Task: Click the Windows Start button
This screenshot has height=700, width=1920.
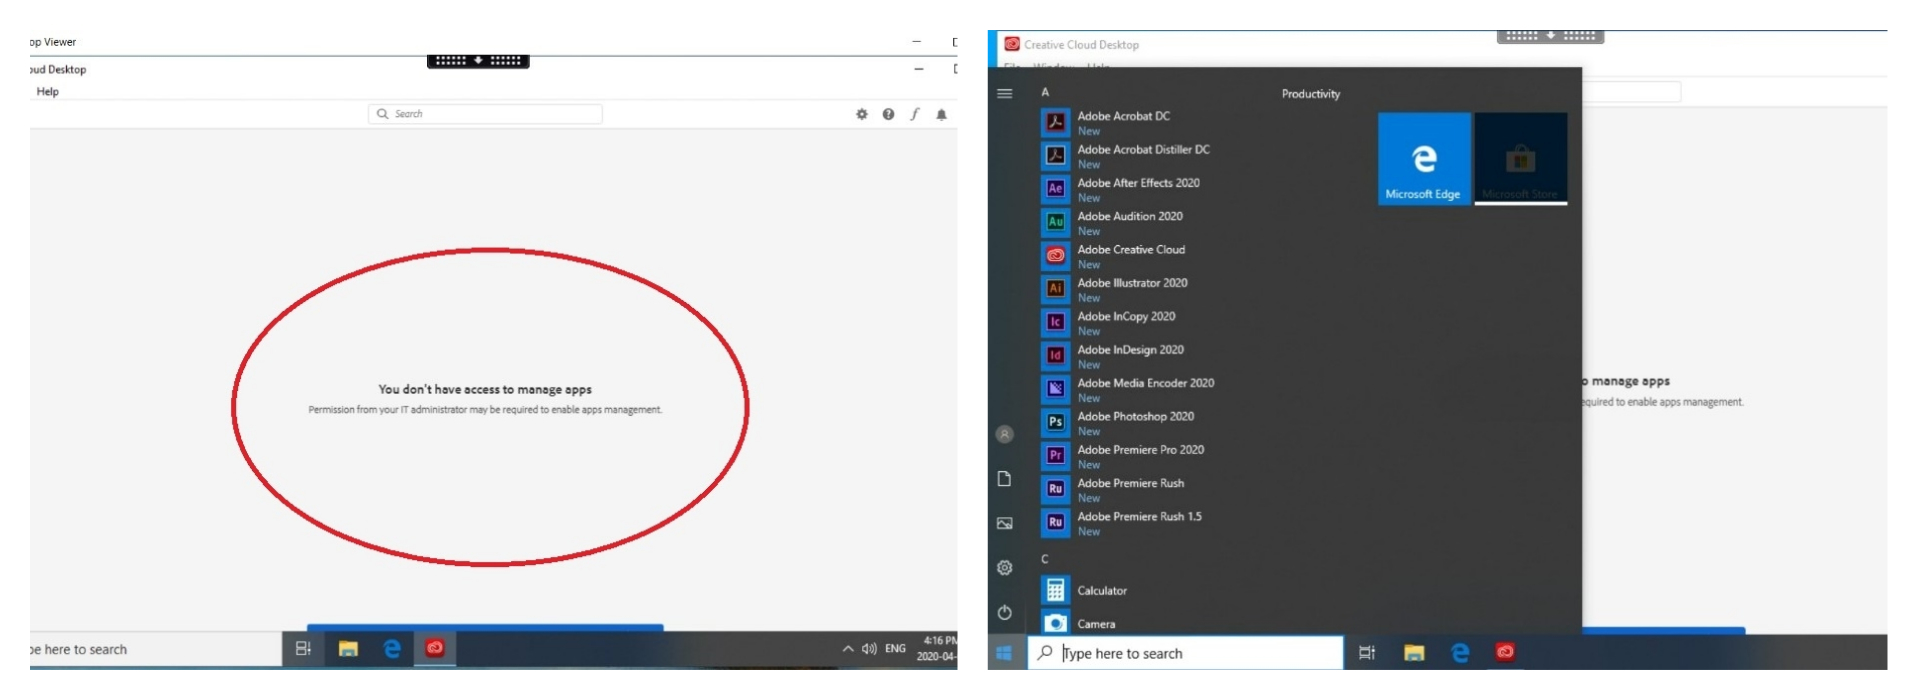Action: 1005,653
